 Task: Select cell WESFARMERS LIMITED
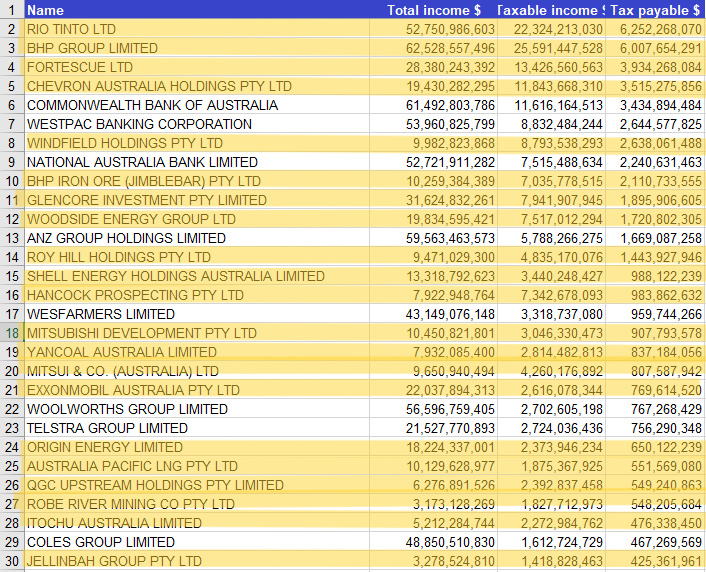(x=197, y=314)
